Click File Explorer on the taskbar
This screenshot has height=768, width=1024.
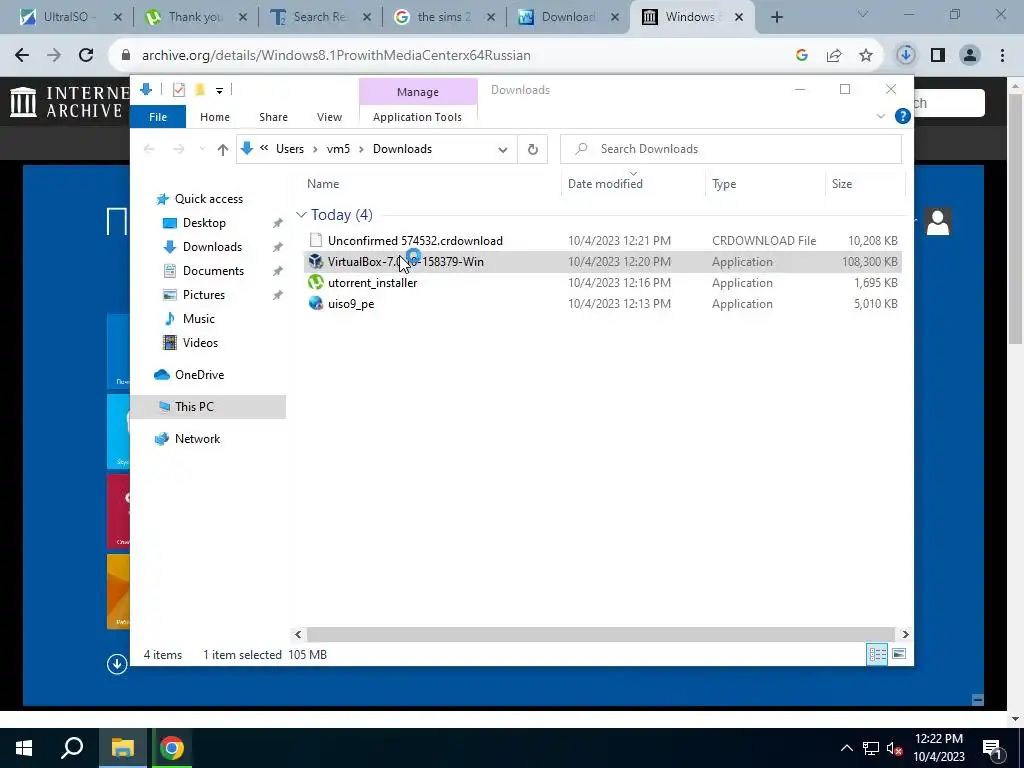(122, 748)
